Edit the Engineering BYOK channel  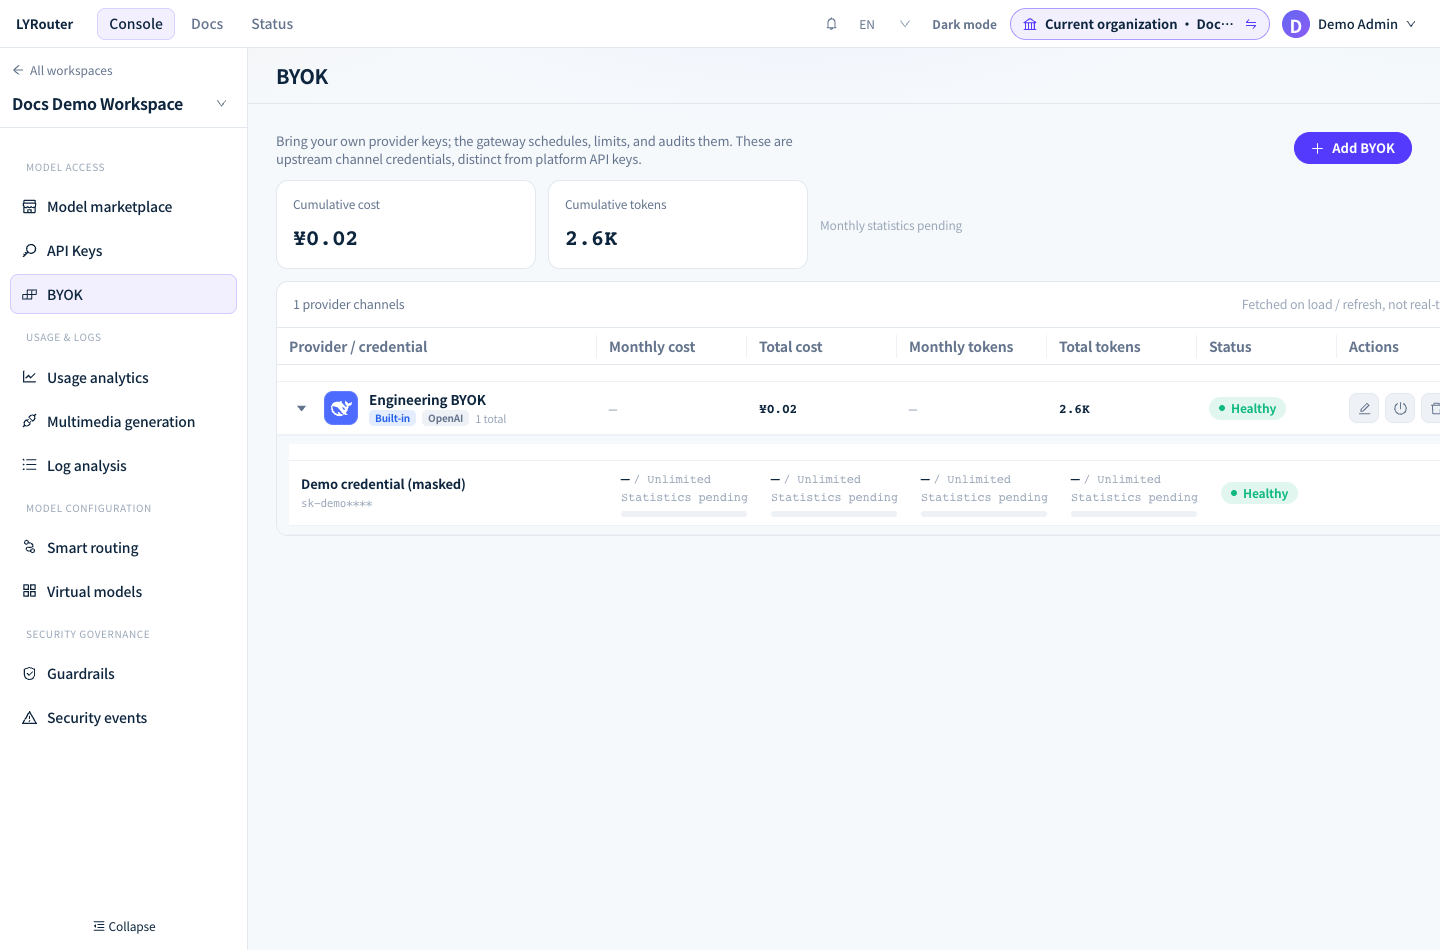tap(1364, 408)
